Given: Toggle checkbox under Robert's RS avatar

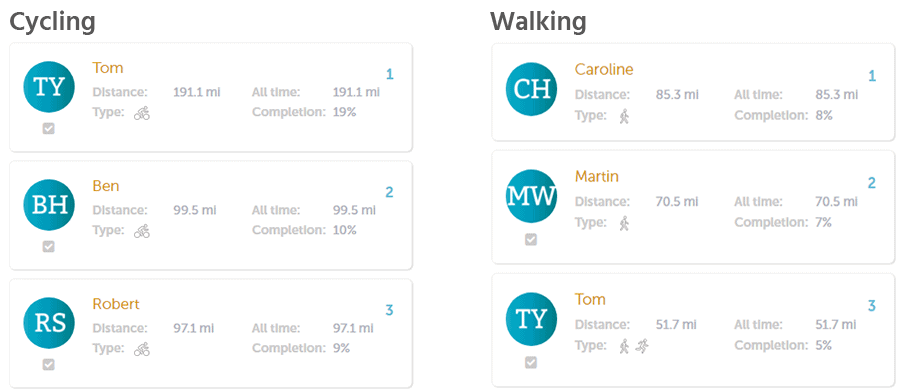Looking at the screenshot, I should point(49,364).
